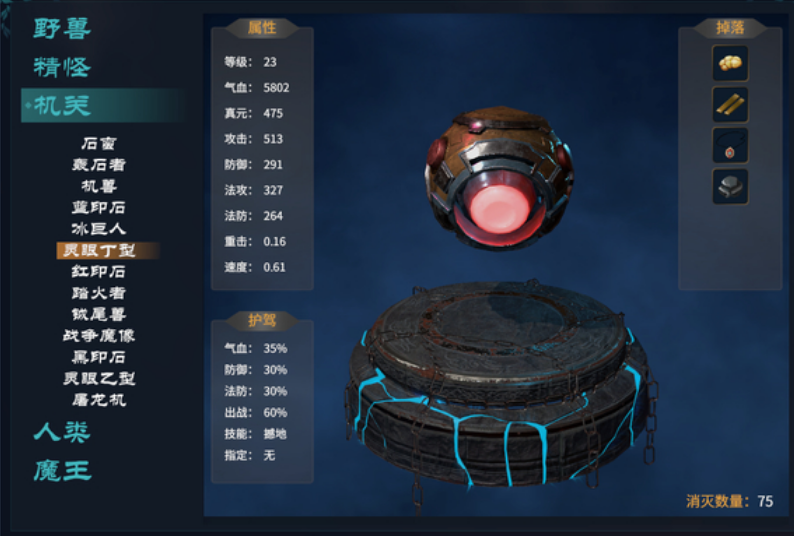Image resolution: width=794 pixels, height=536 pixels.
Task: Select the red gem necklace drop icon
Action: click(x=730, y=145)
